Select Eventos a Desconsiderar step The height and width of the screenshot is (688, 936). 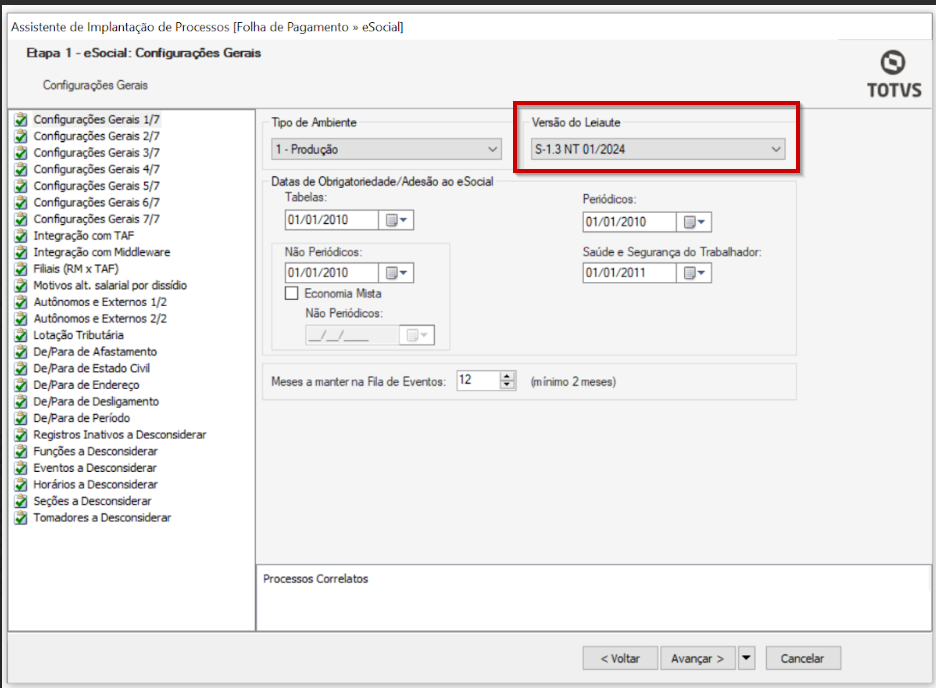point(95,468)
